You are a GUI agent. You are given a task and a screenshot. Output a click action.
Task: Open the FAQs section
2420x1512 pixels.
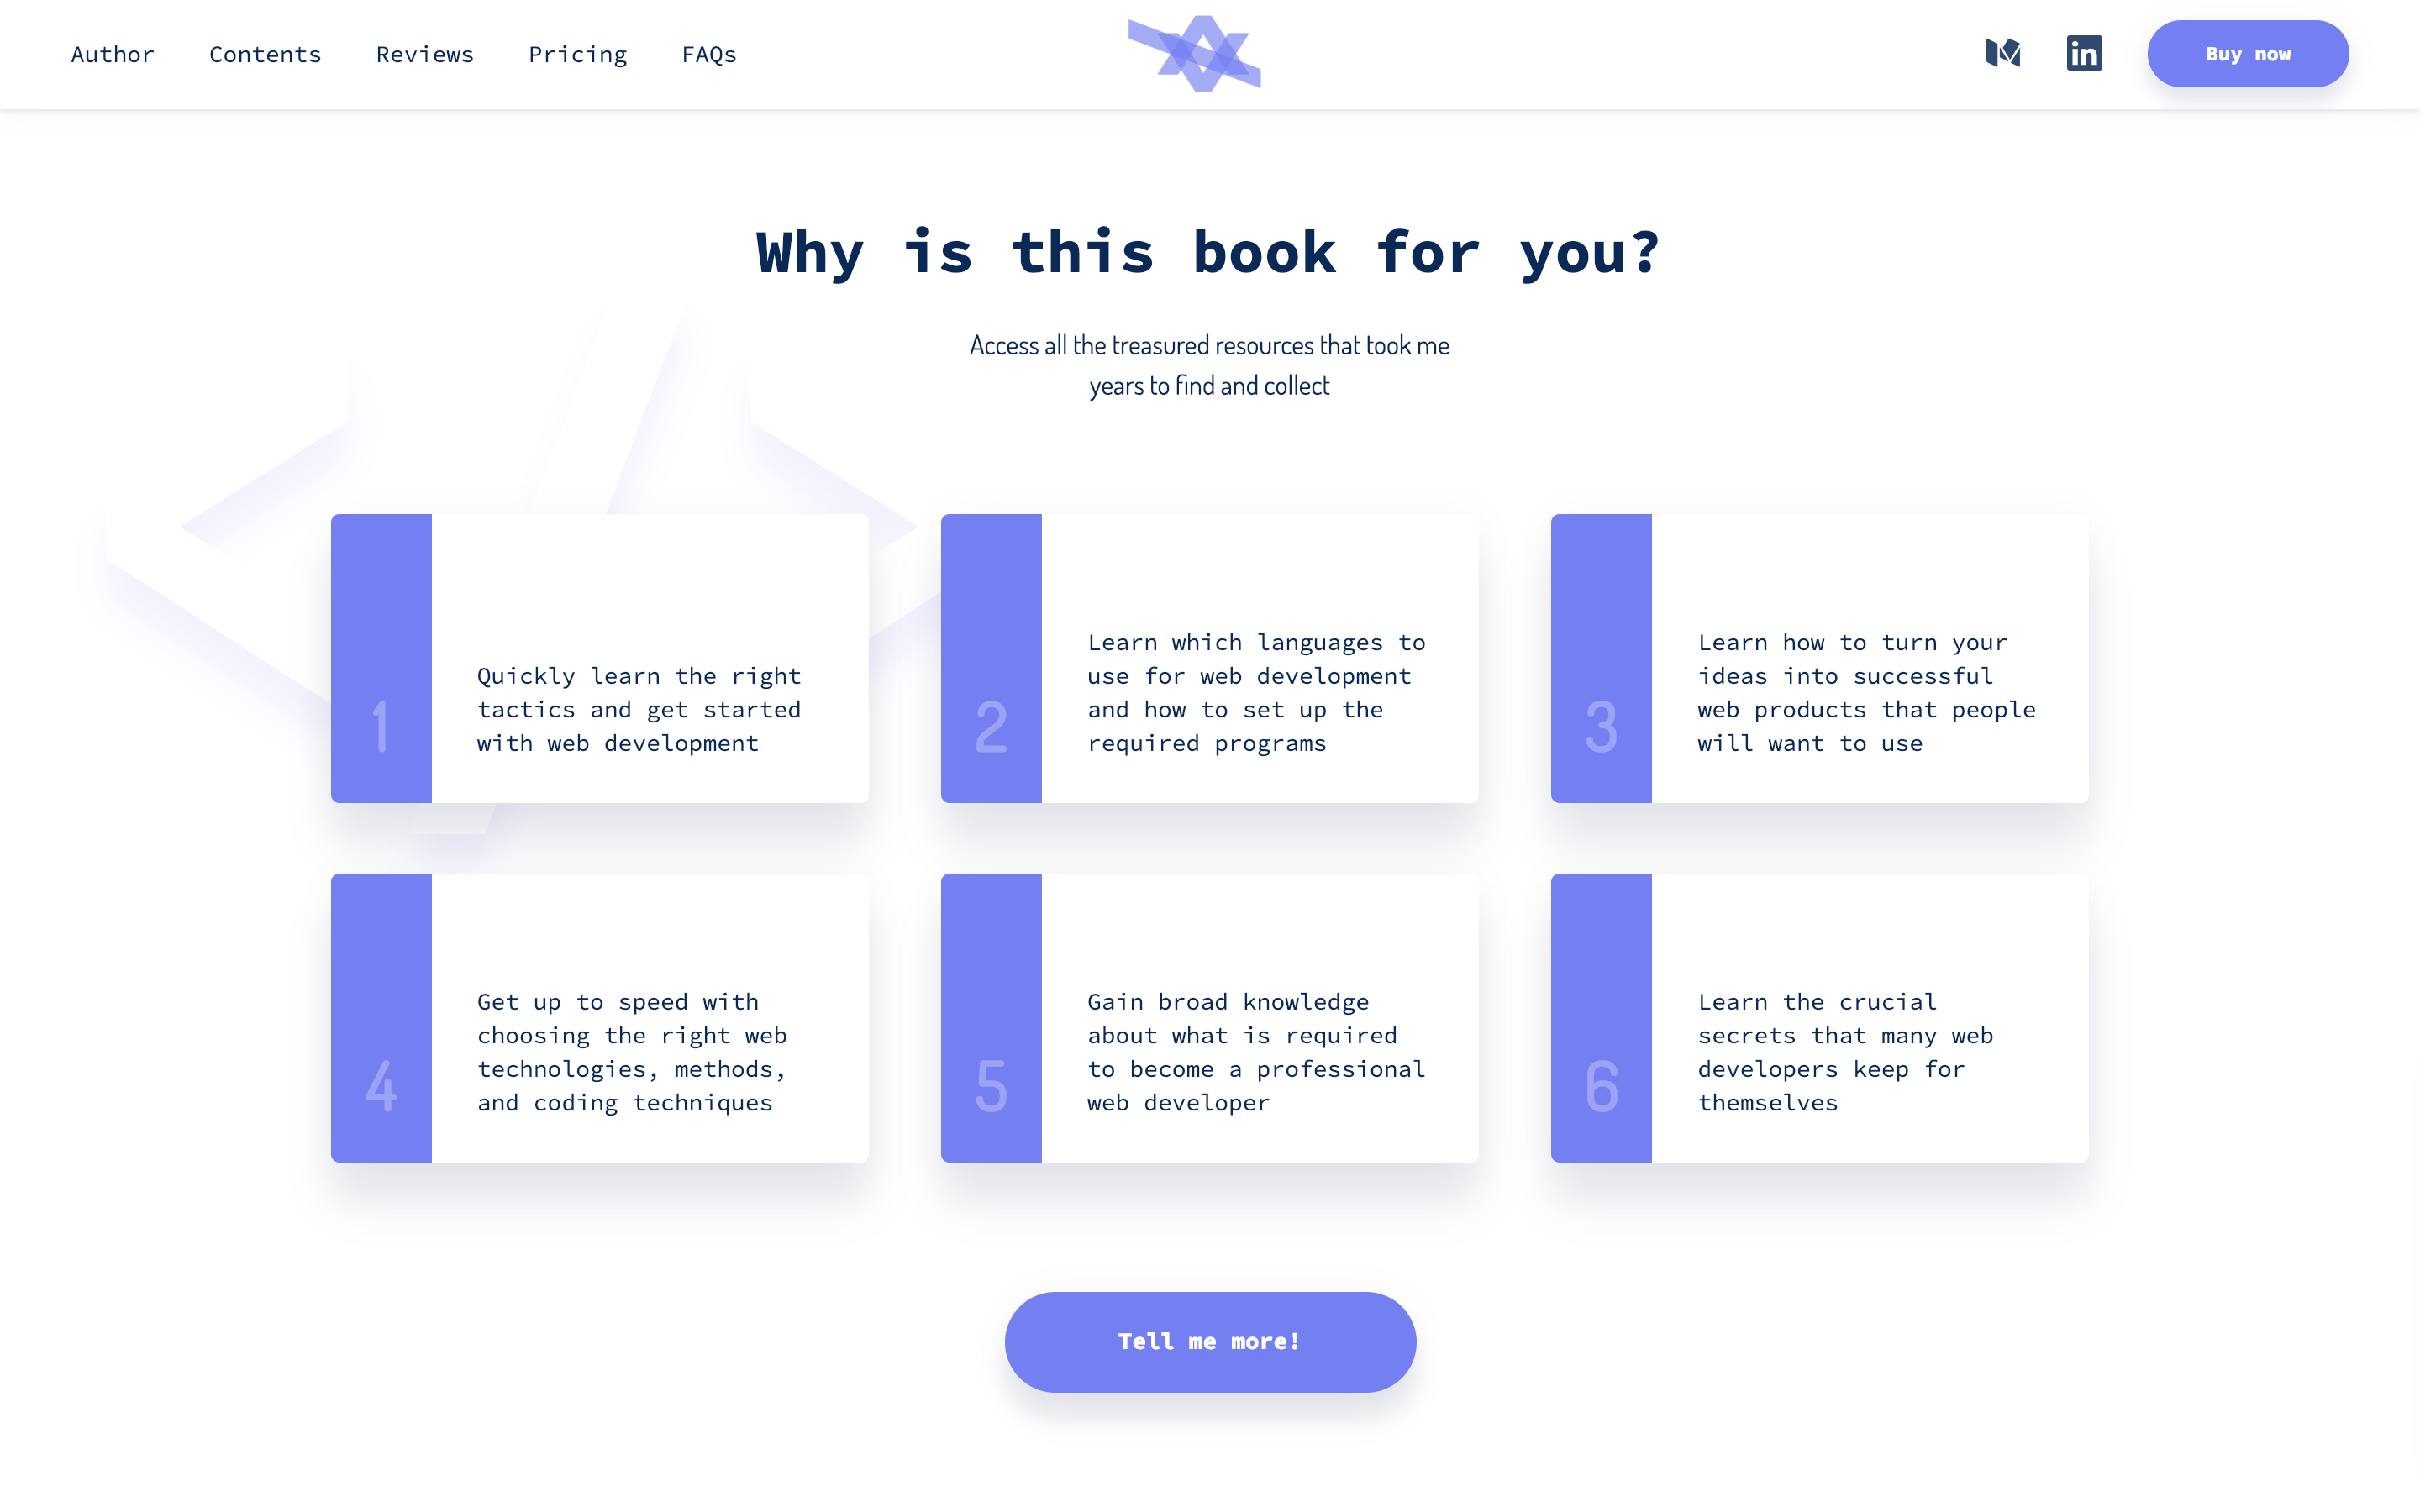(x=709, y=54)
